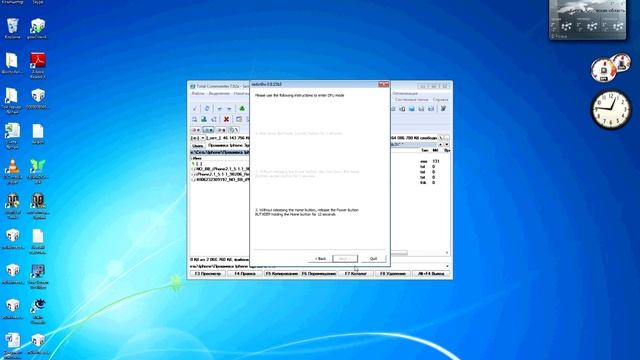Click the Тип column header in right panel
This screenshot has width=640, height=360.
424,151
